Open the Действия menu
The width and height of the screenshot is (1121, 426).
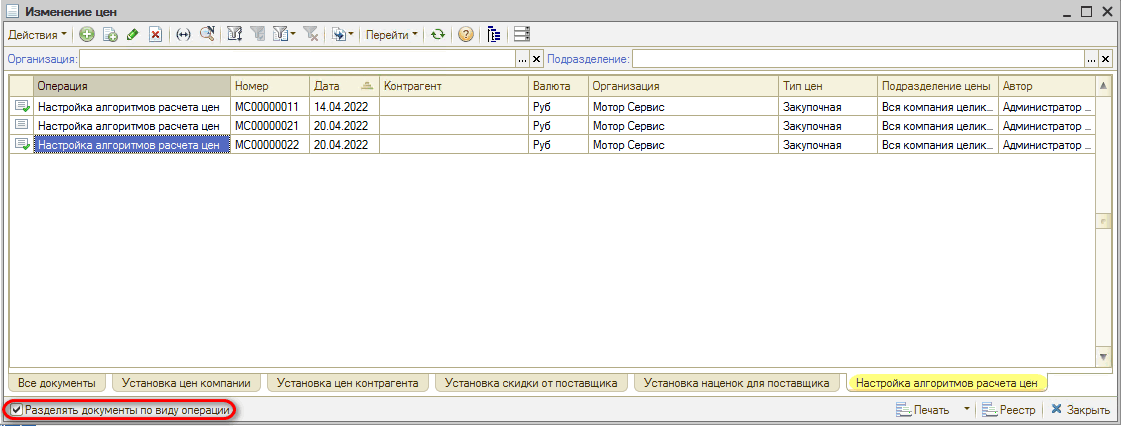click(x=38, y=34)
